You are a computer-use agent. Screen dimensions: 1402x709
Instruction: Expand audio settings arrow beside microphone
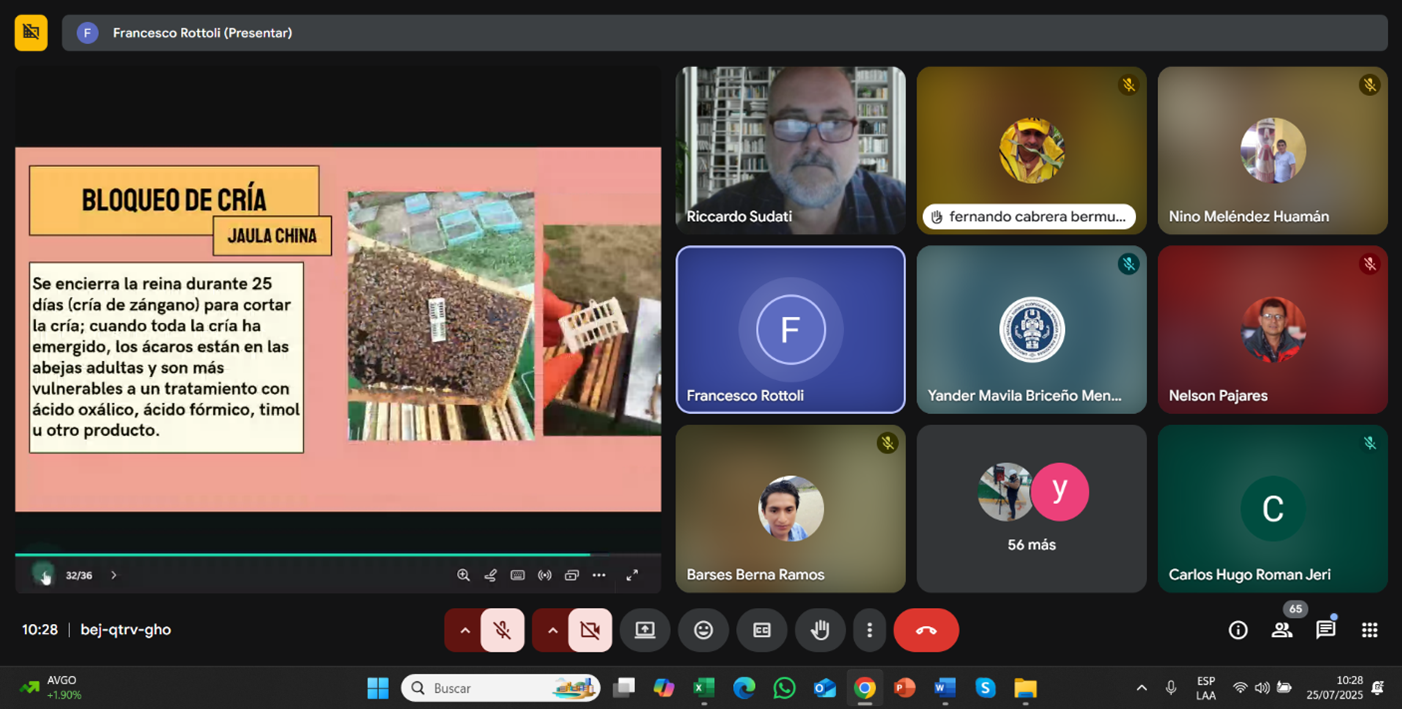pyautogui.click(x=465, y=630)
